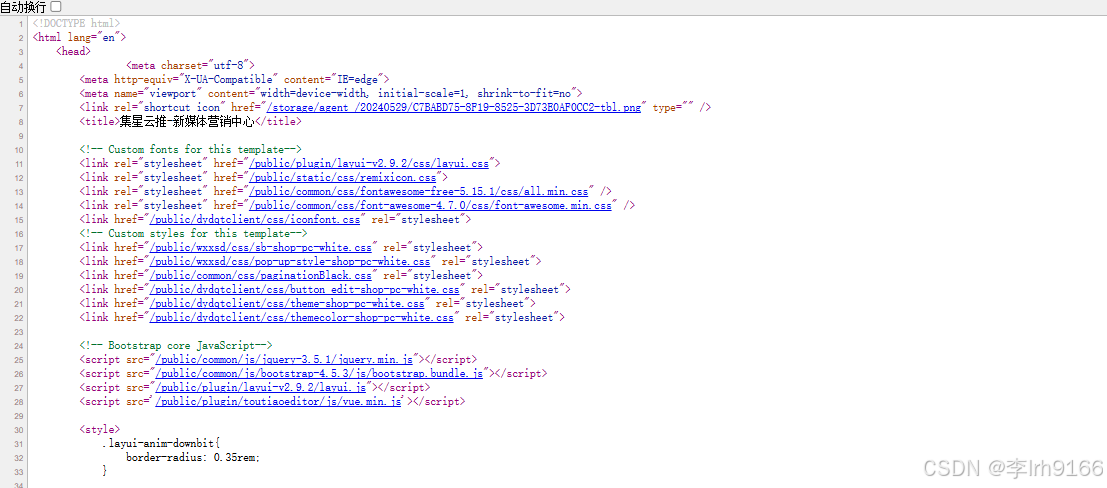
Task: Open bootstrap.bundle.js script link
Action: (x=318, y=374)
